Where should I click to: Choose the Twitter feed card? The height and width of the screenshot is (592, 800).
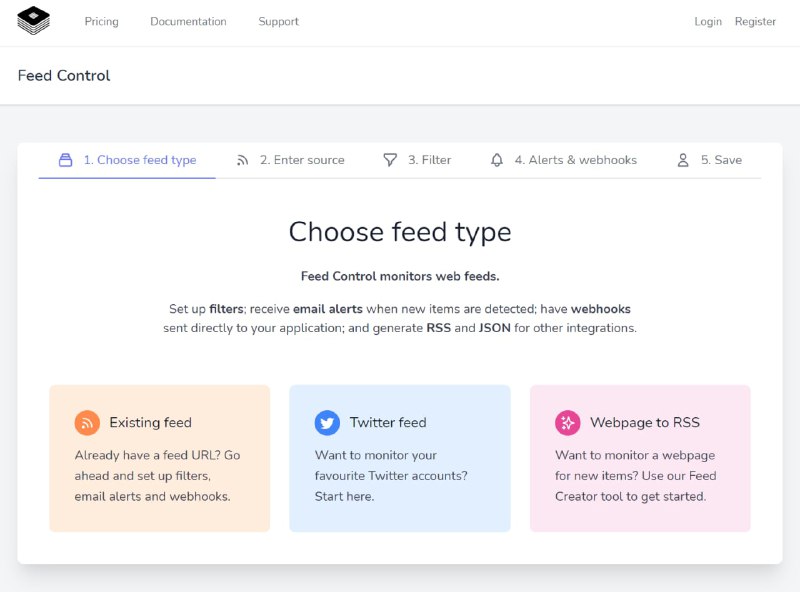tap(400, 455)
